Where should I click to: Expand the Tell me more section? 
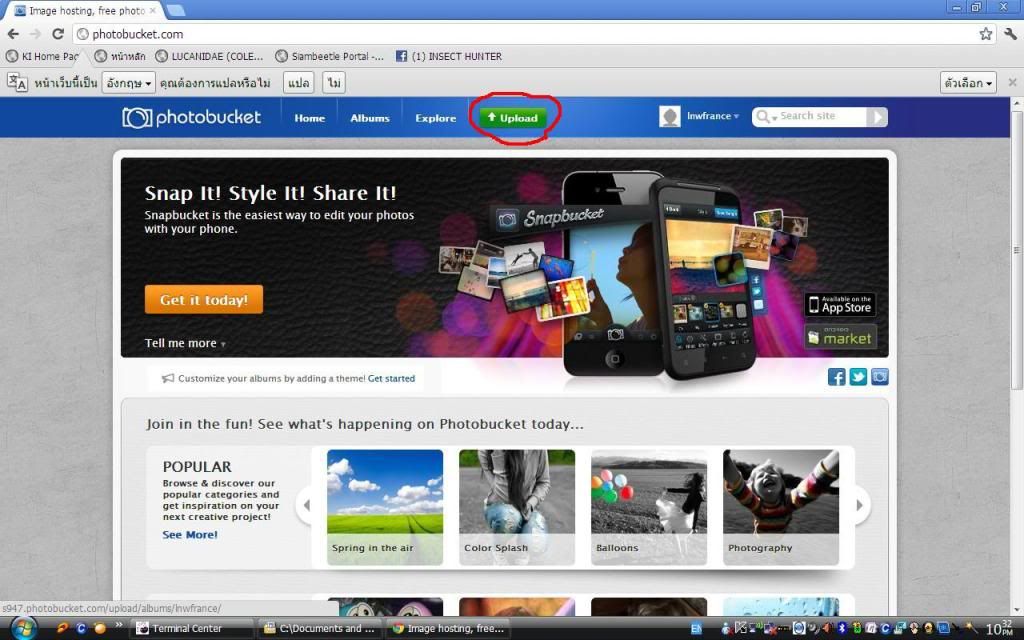coord(185,343)
